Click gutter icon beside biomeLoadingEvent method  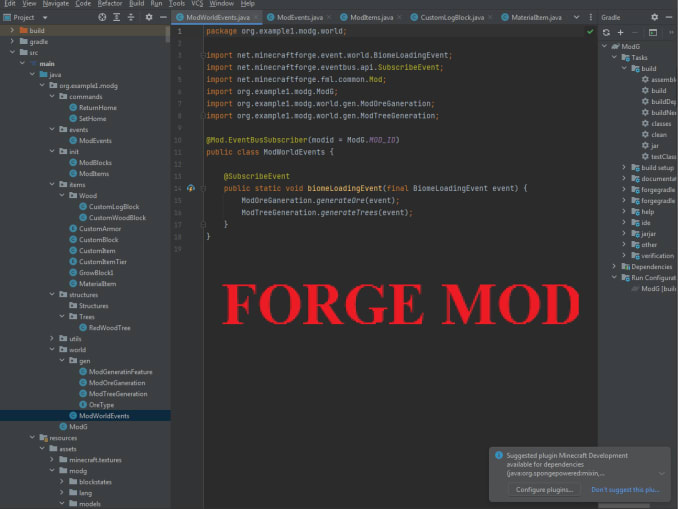[191, 188]
